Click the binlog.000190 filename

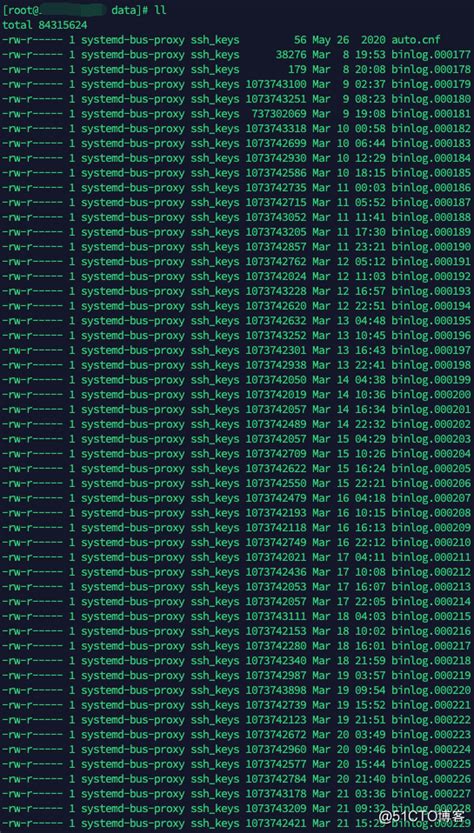coord(431,246)
